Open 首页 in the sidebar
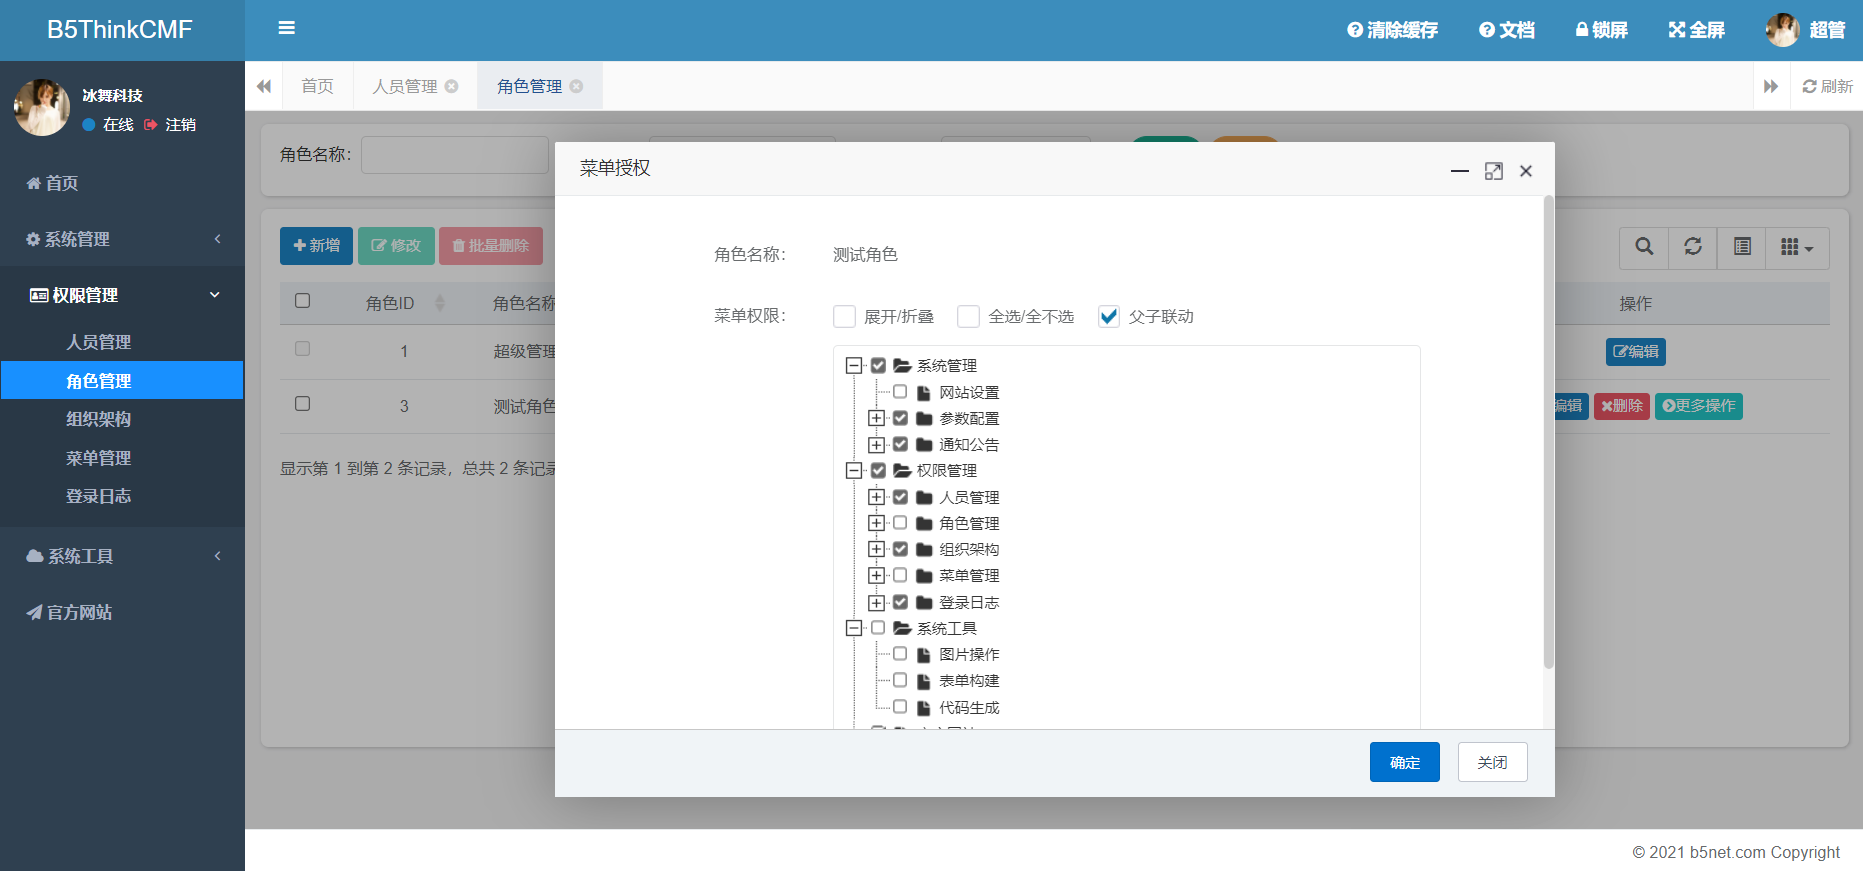 click(x=122, y=183)
